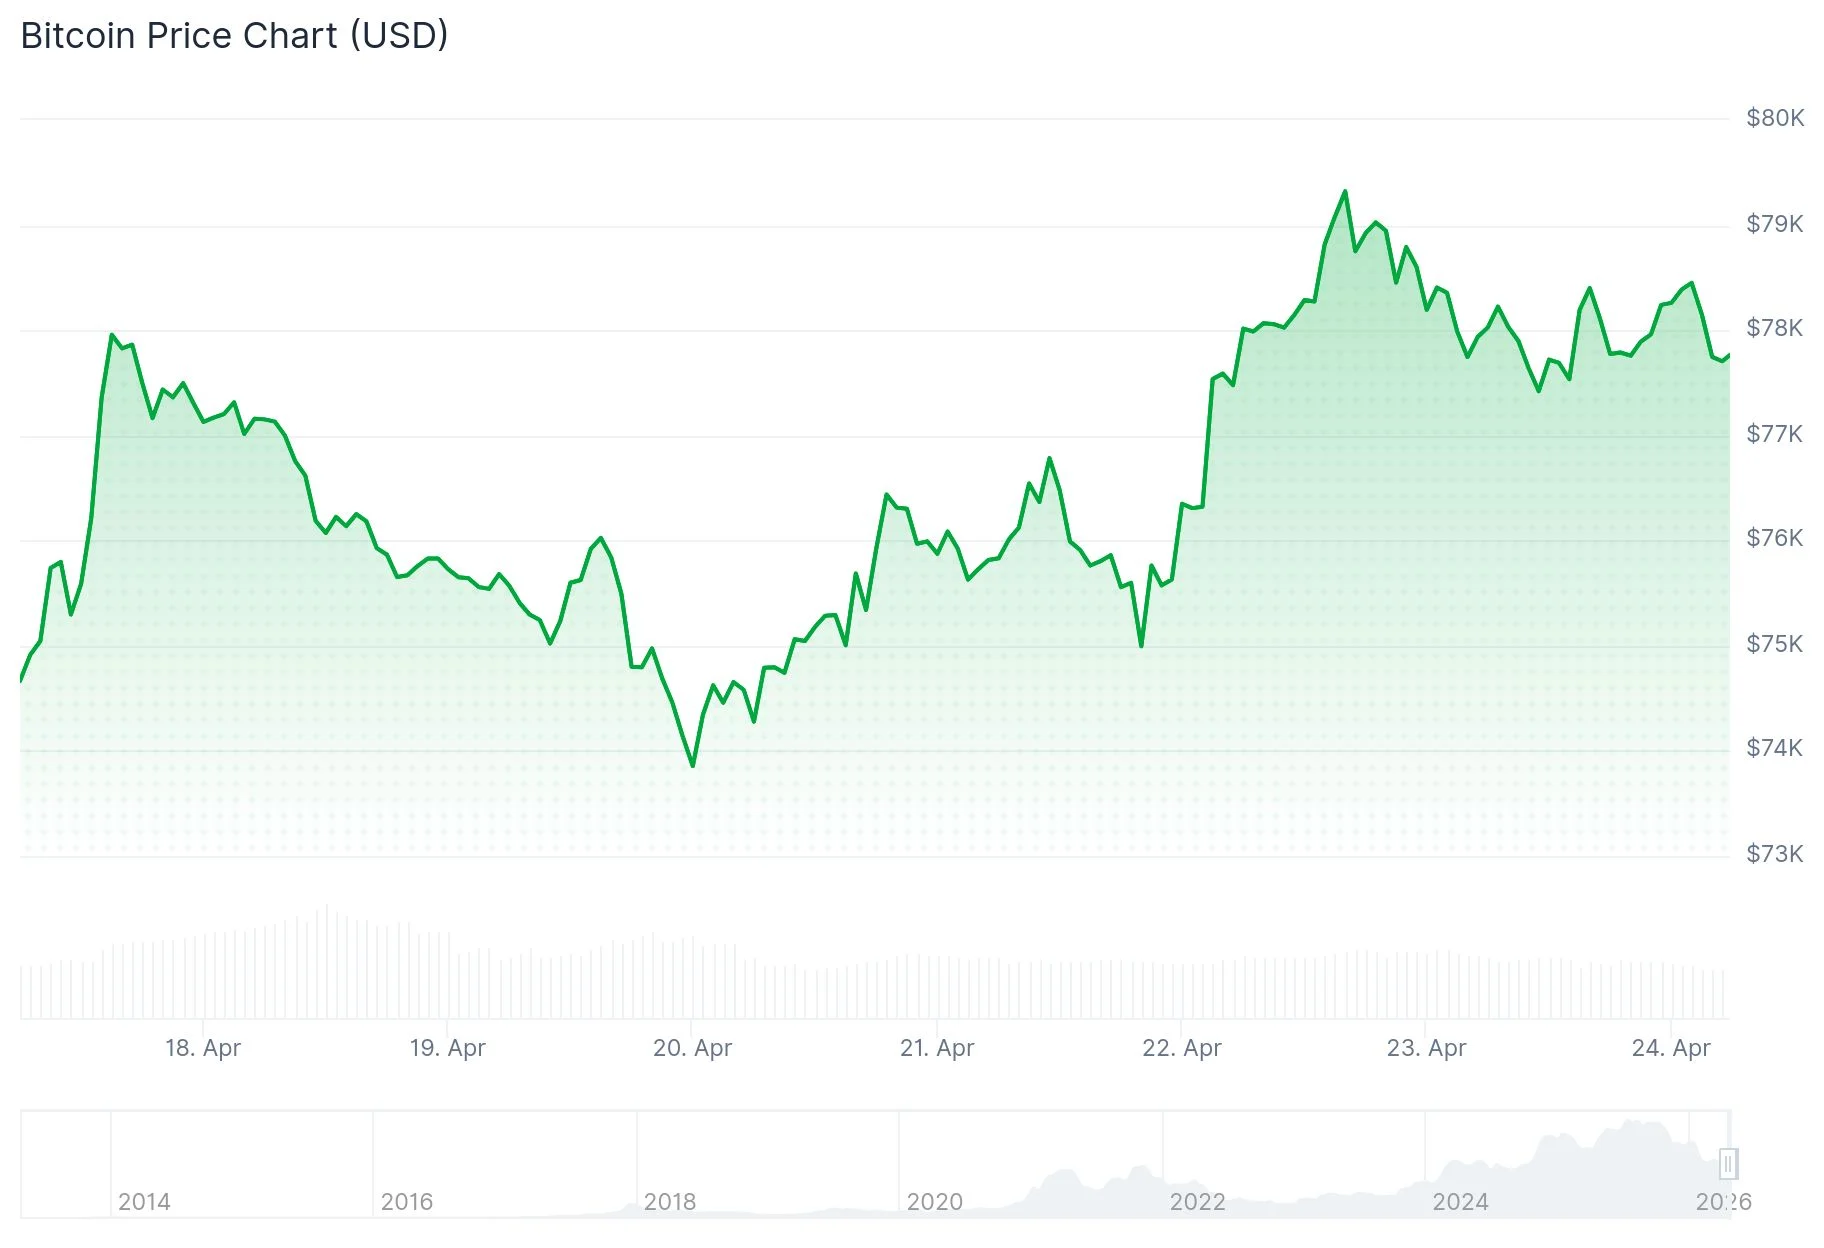Click the lowest price dip below $74K

point(693,766)
